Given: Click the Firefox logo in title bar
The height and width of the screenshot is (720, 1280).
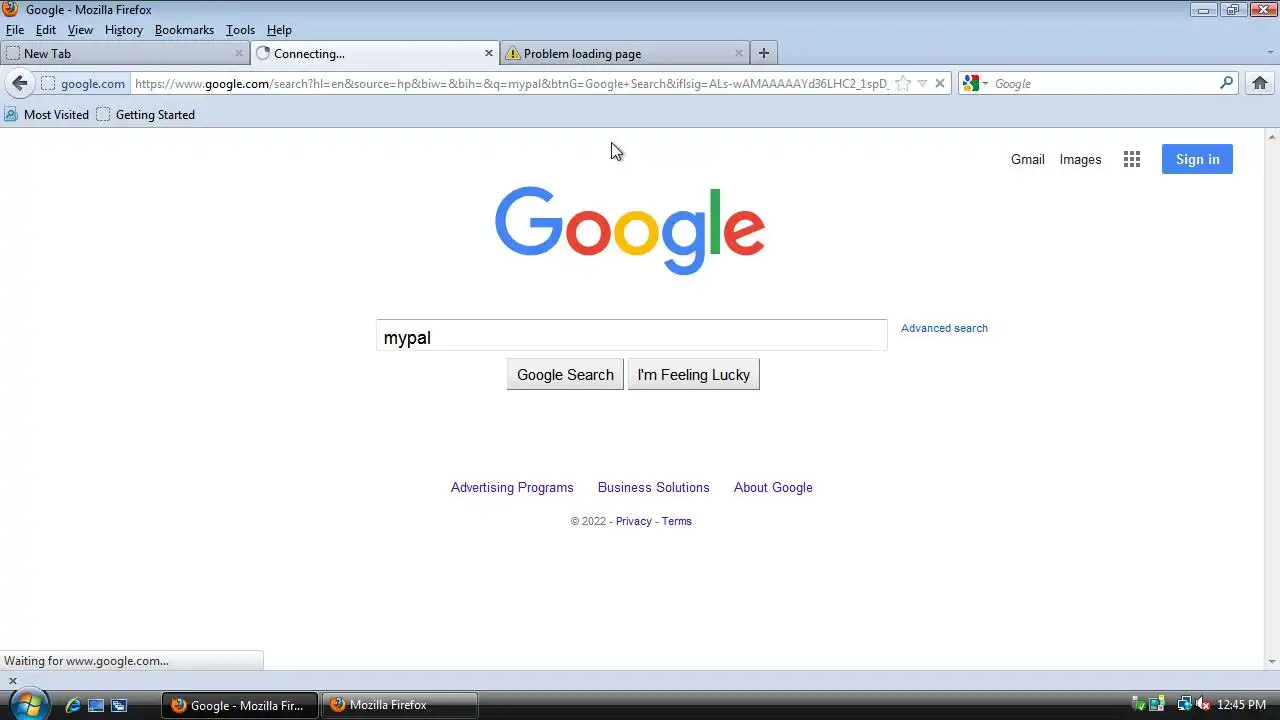Looking at the screenshot, I should (x=10, y=9).
